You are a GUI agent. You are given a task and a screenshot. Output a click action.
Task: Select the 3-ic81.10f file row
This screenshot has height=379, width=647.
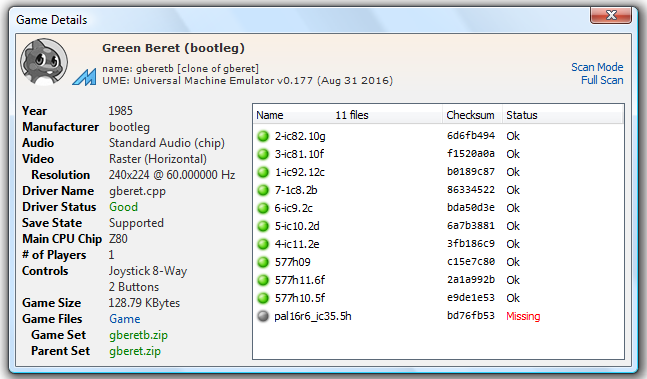[438, 154]
